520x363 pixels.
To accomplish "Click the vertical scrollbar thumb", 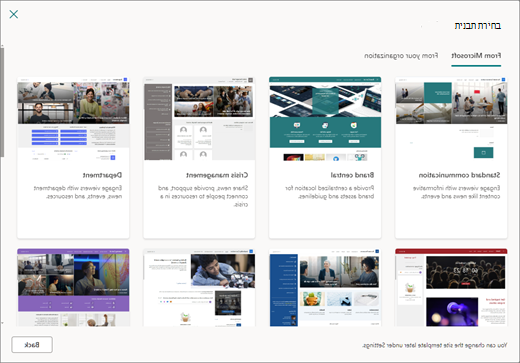I will [x=2, y=102].
